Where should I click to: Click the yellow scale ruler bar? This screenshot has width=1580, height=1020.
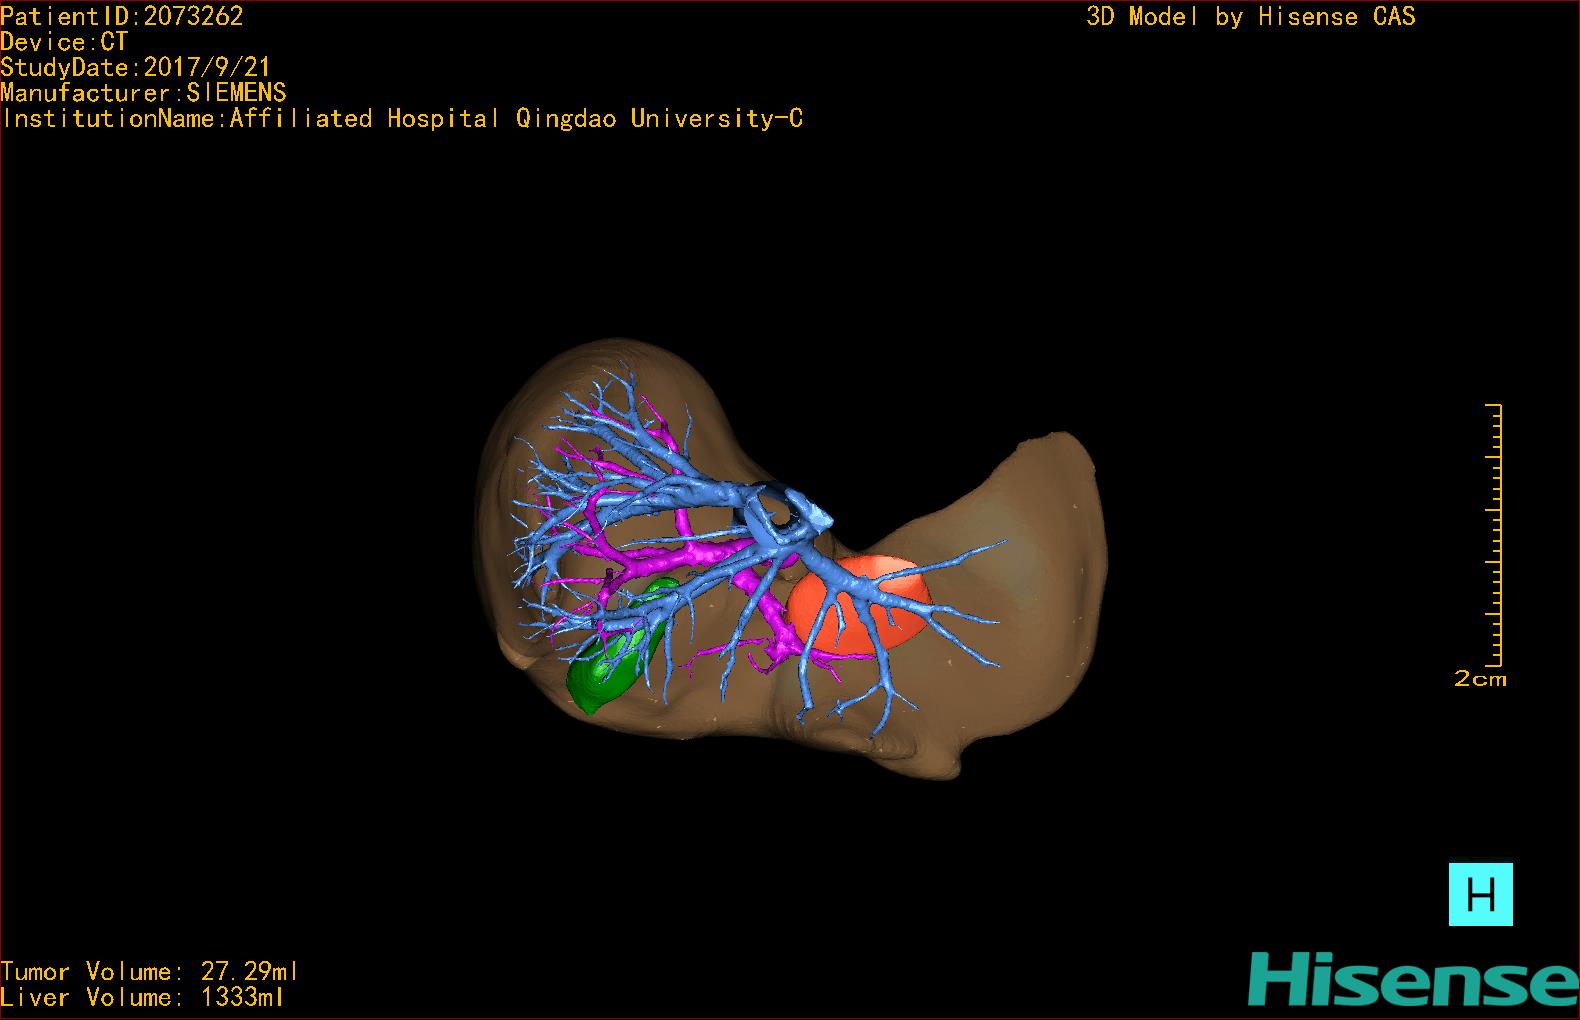tap(1494, 535)
